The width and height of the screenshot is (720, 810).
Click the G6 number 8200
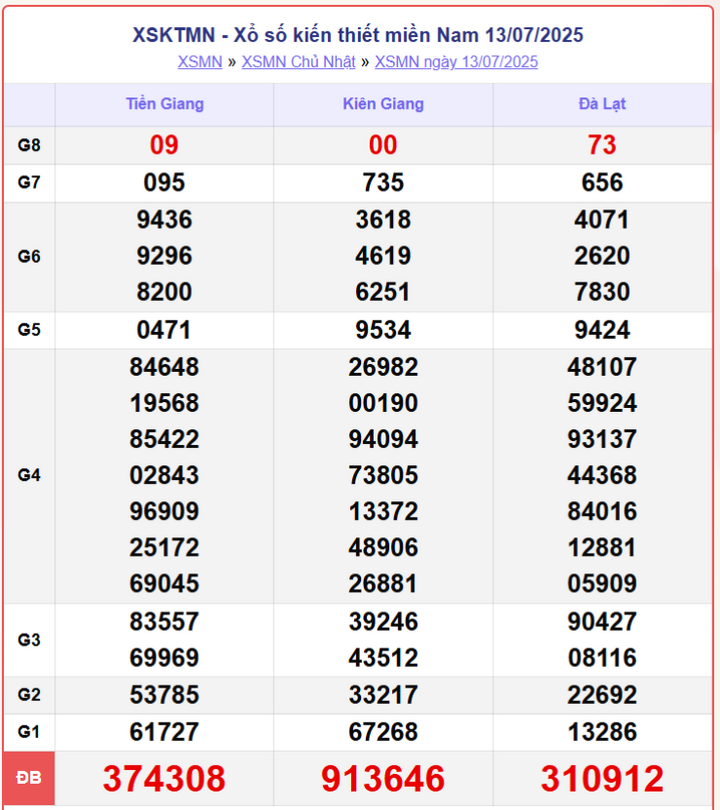click(x=164, y=292)
